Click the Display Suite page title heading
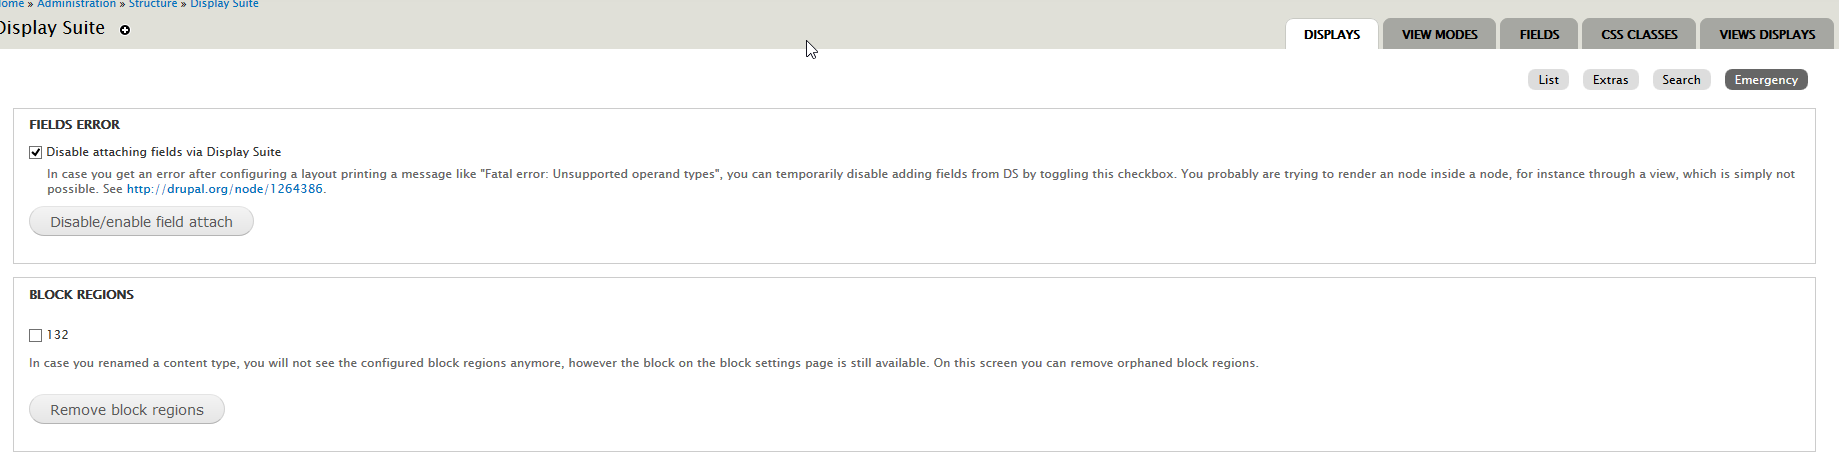Image resolution: width=1839 pixels, height=461 pixels. [52, 28]
